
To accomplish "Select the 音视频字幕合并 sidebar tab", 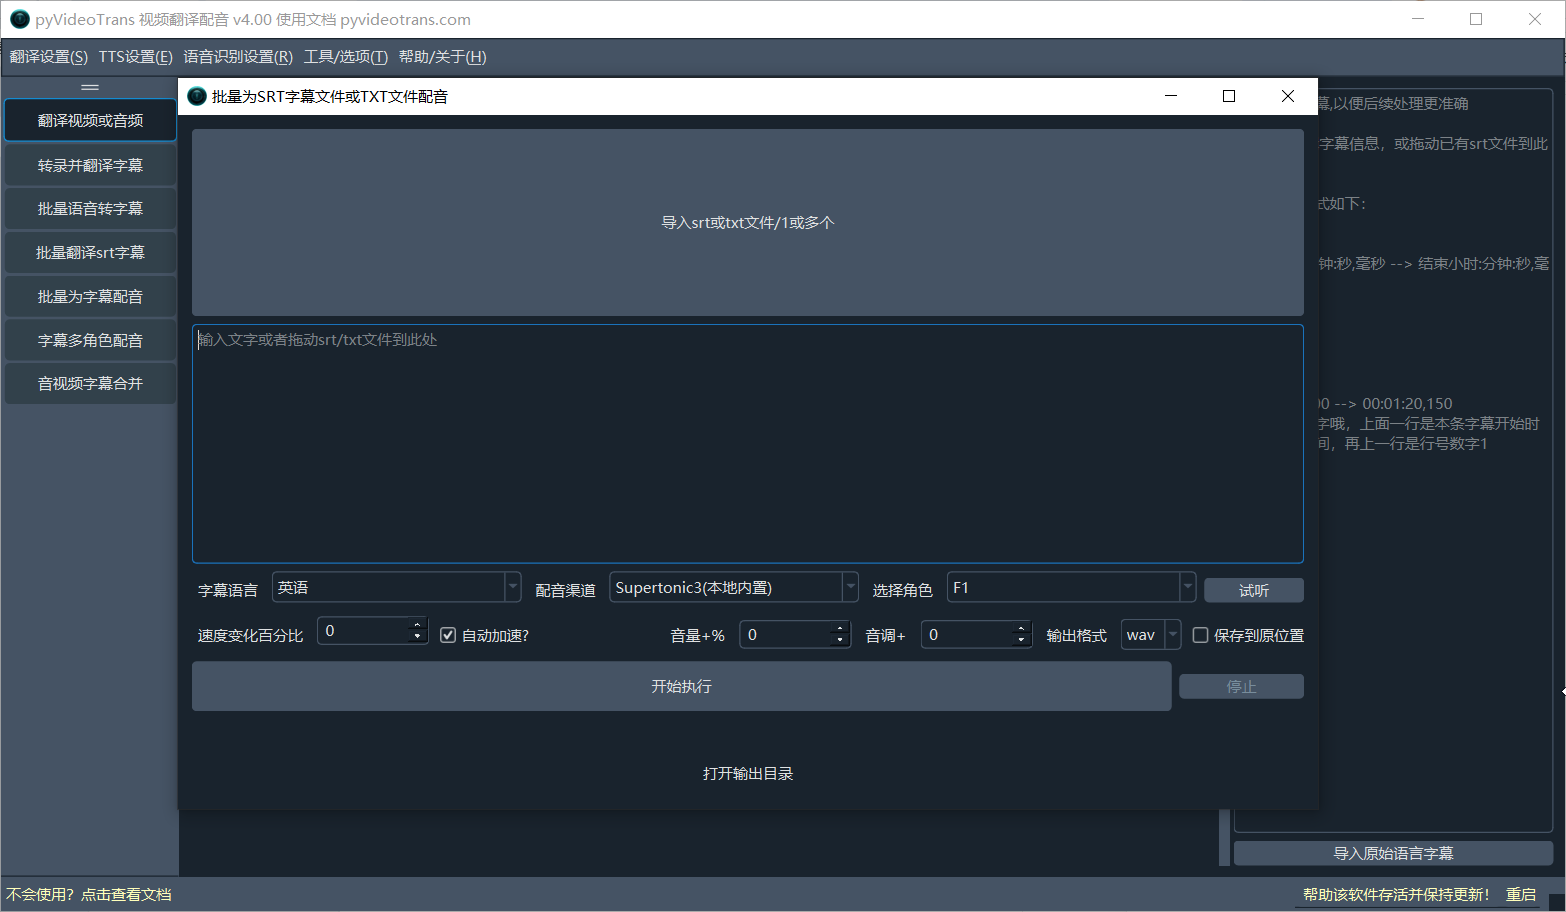I will click(x=90, y=383).
